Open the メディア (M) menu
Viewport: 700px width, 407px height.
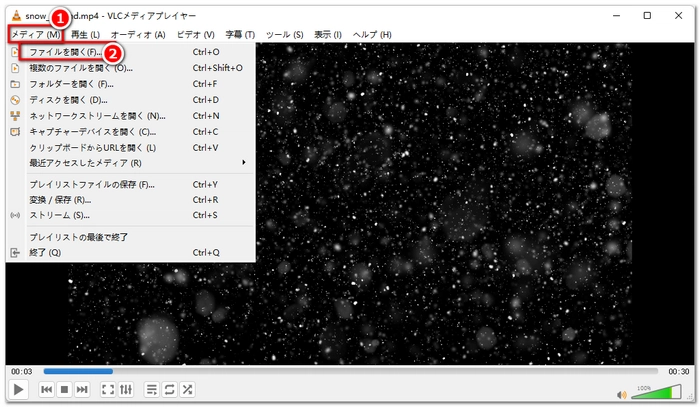click(35, 35)
